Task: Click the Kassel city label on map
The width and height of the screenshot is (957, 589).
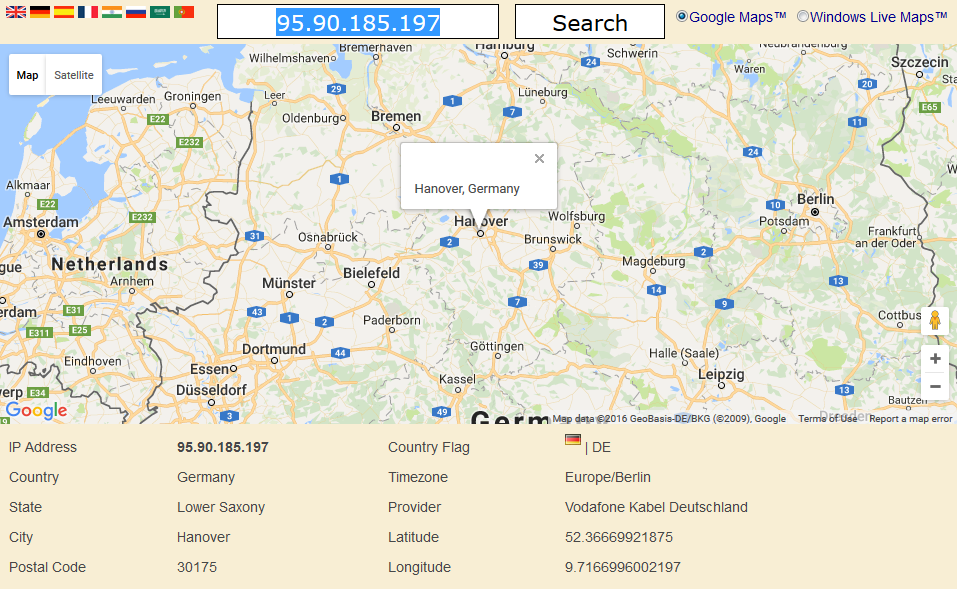Action: tap(457, 379)
